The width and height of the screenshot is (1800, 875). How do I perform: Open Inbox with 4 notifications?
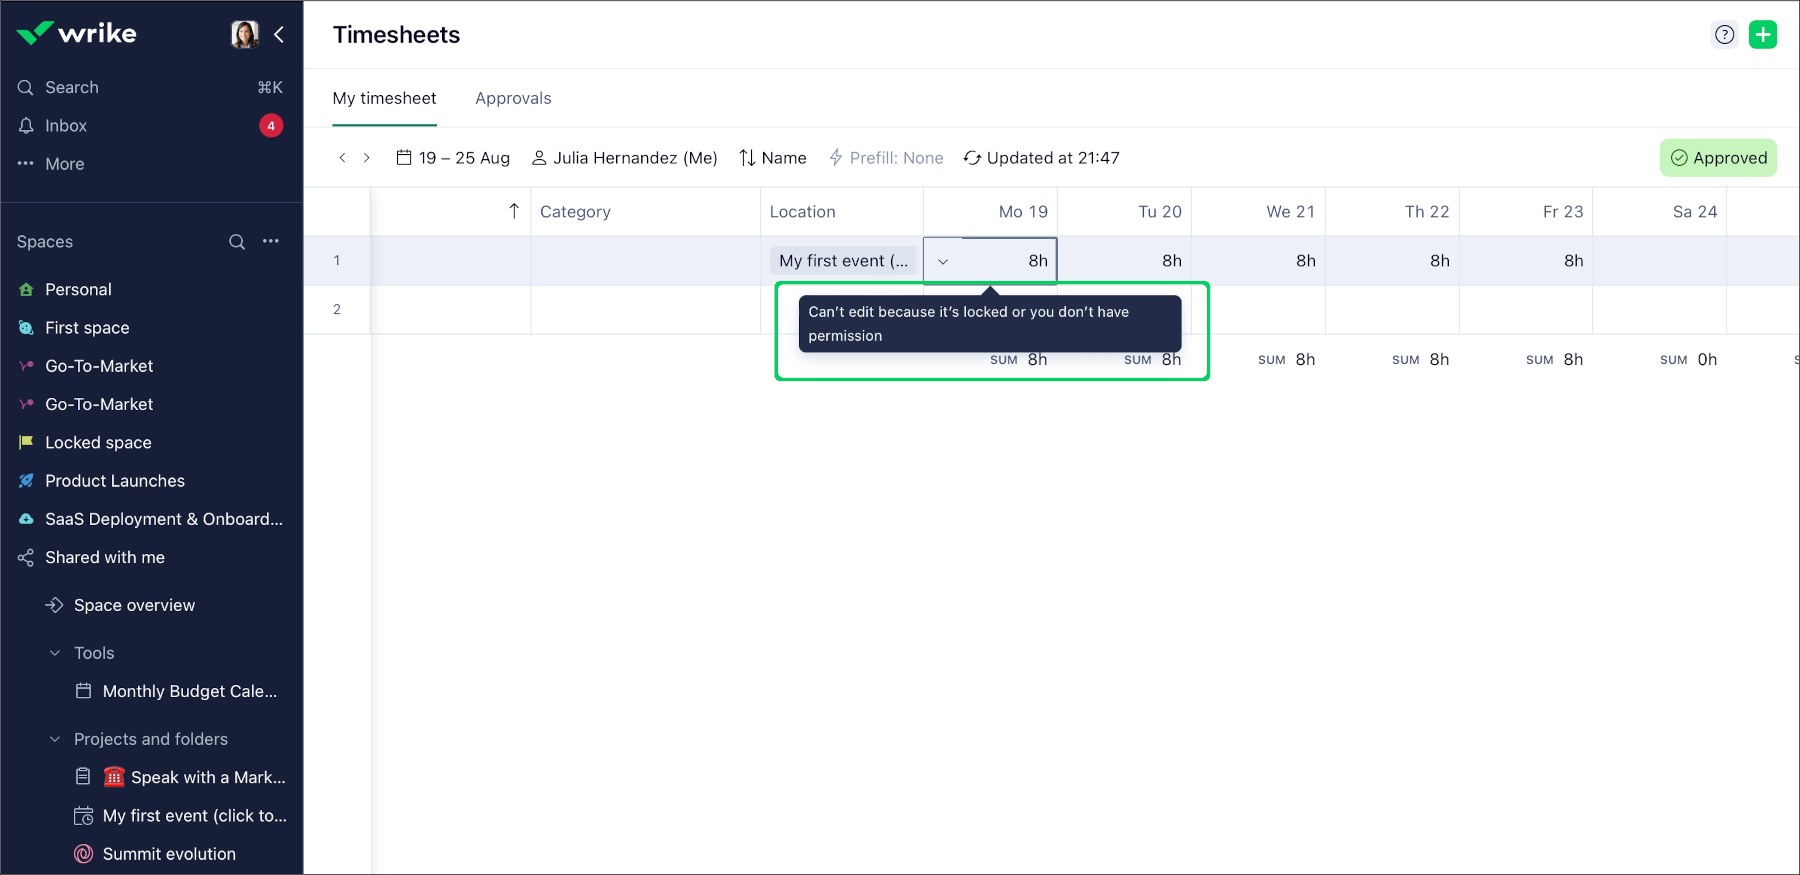tap(66, 126)
